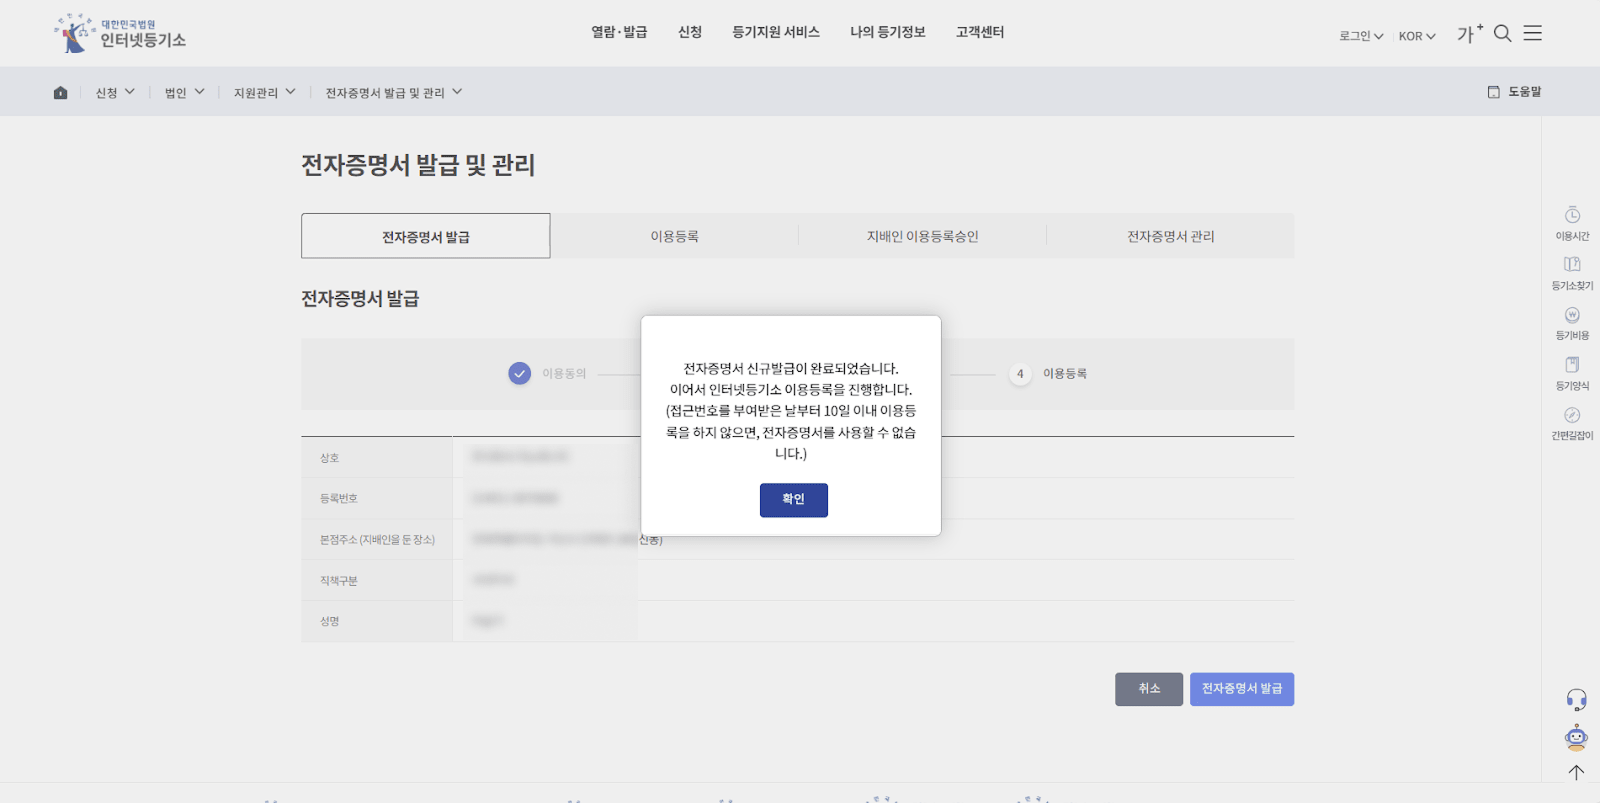Switch to the 이용등록 tab

coord(675,236)
